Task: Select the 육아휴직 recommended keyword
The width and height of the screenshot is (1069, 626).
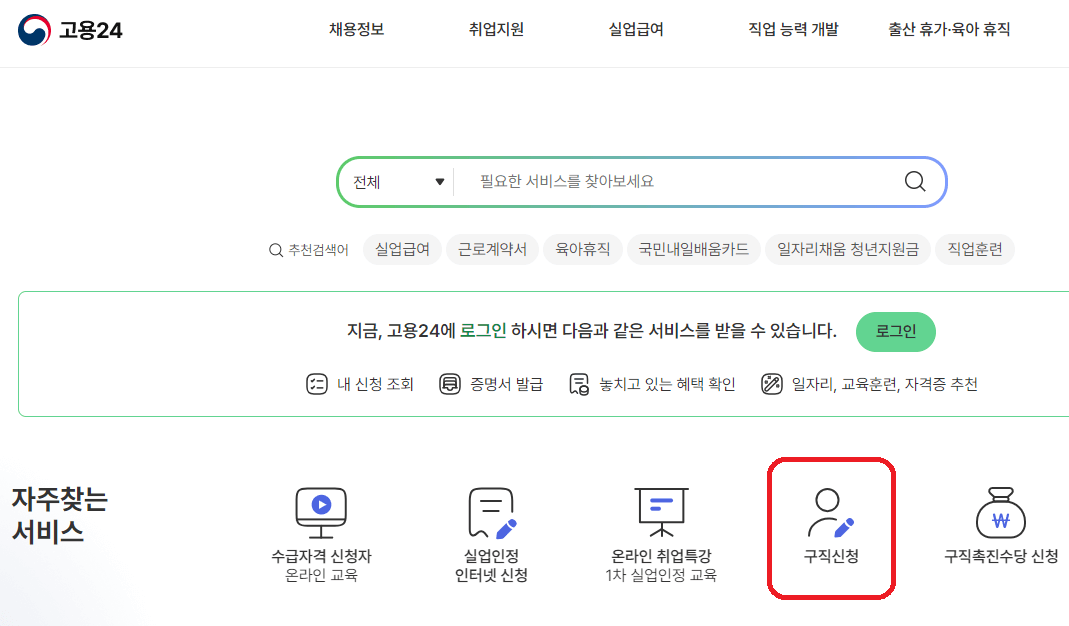Action: [583, 249]
